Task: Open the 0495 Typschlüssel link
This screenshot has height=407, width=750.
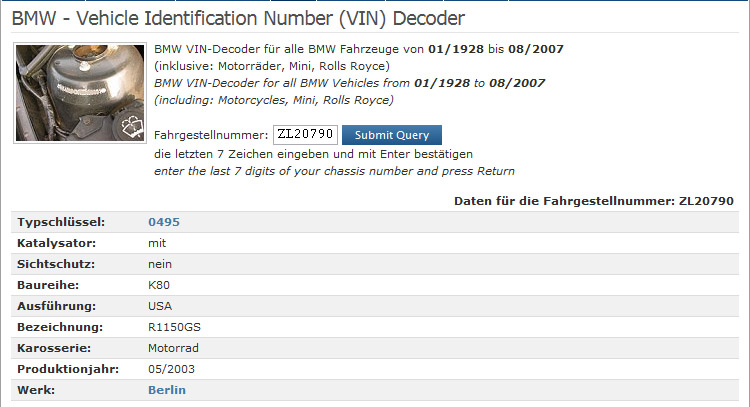Action: coord(164,222)
